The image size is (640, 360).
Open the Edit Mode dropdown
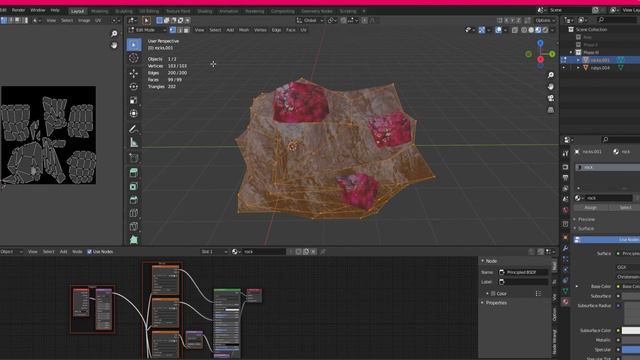coord(147,30)
